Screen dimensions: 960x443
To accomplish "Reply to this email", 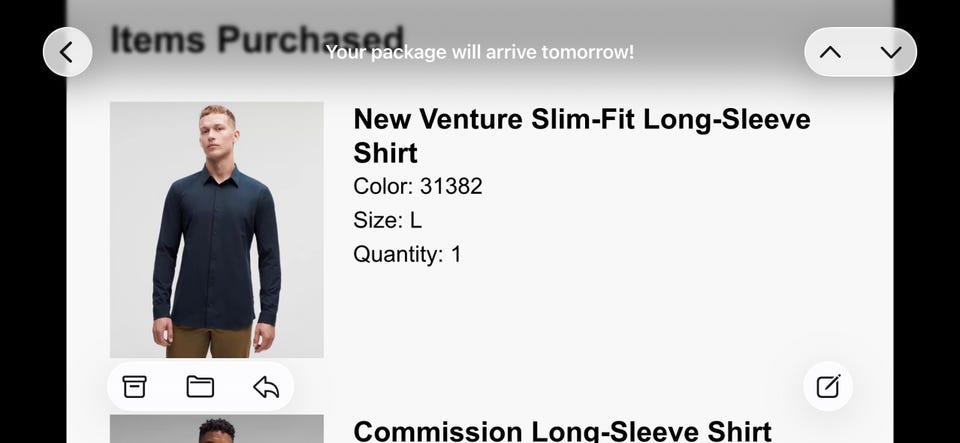I will coord(266,387).
